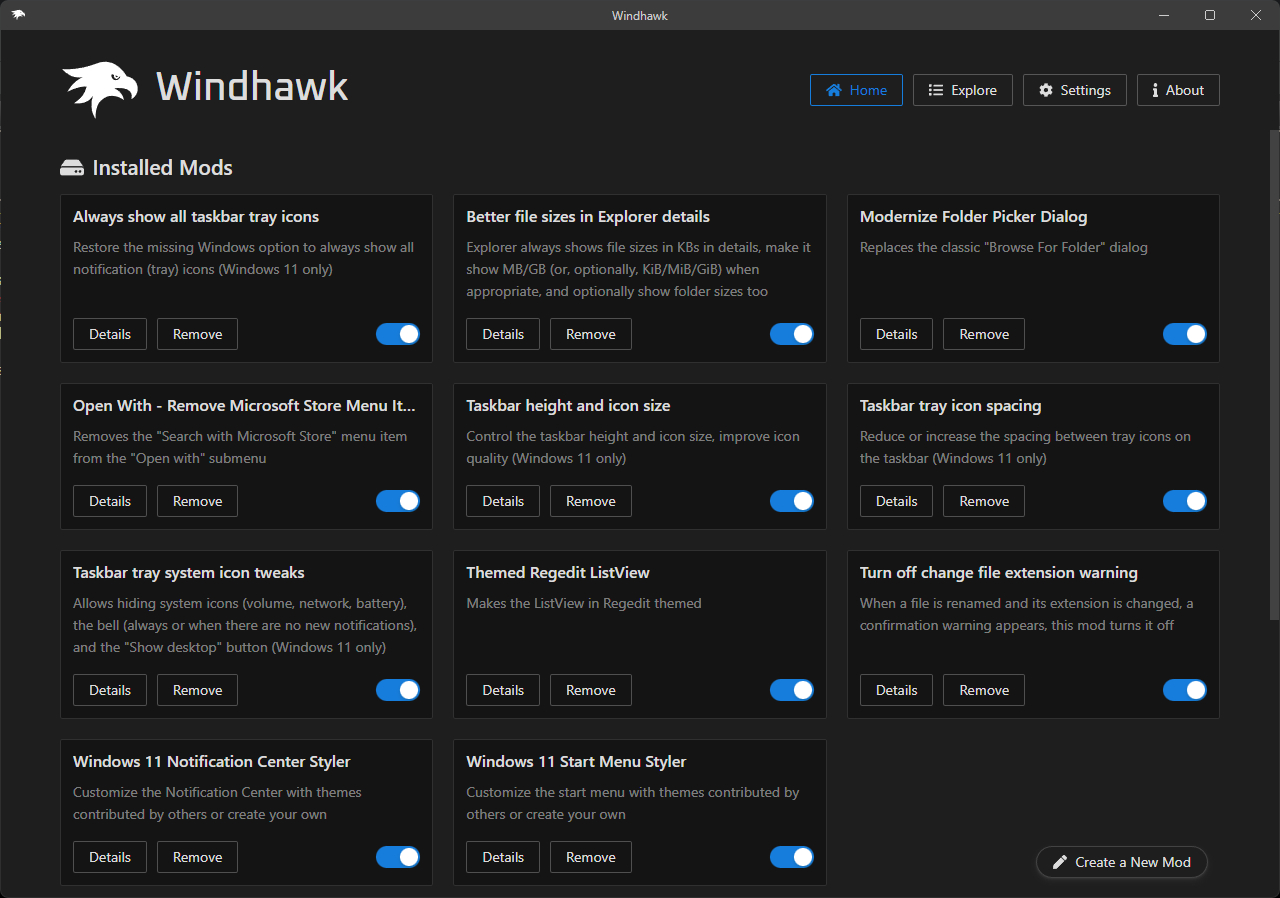The image size is (1280, 898).
Task: Click title 'Taskbar tray system icon tweaks'
Action: pos(189,573)
